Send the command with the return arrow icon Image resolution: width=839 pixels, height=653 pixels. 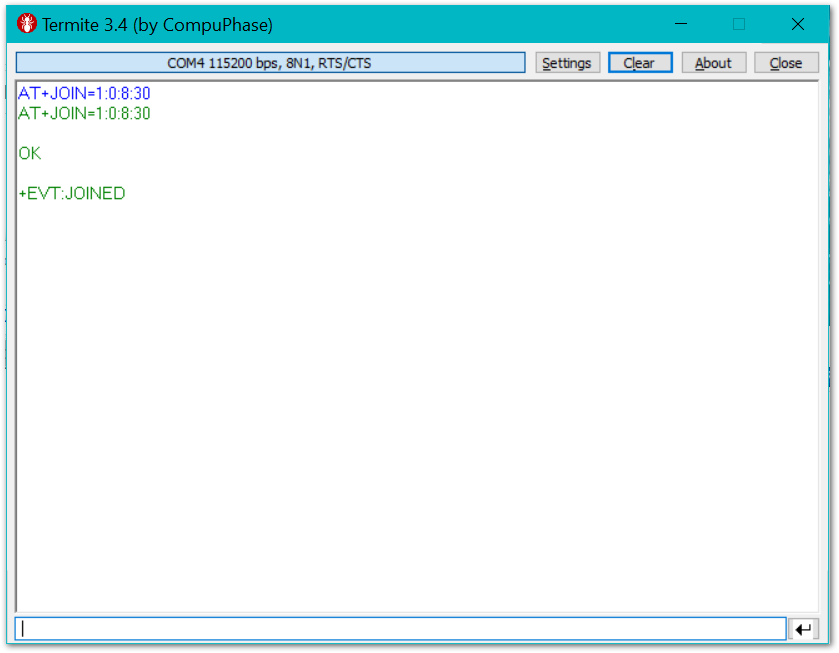tap(803, 629)
